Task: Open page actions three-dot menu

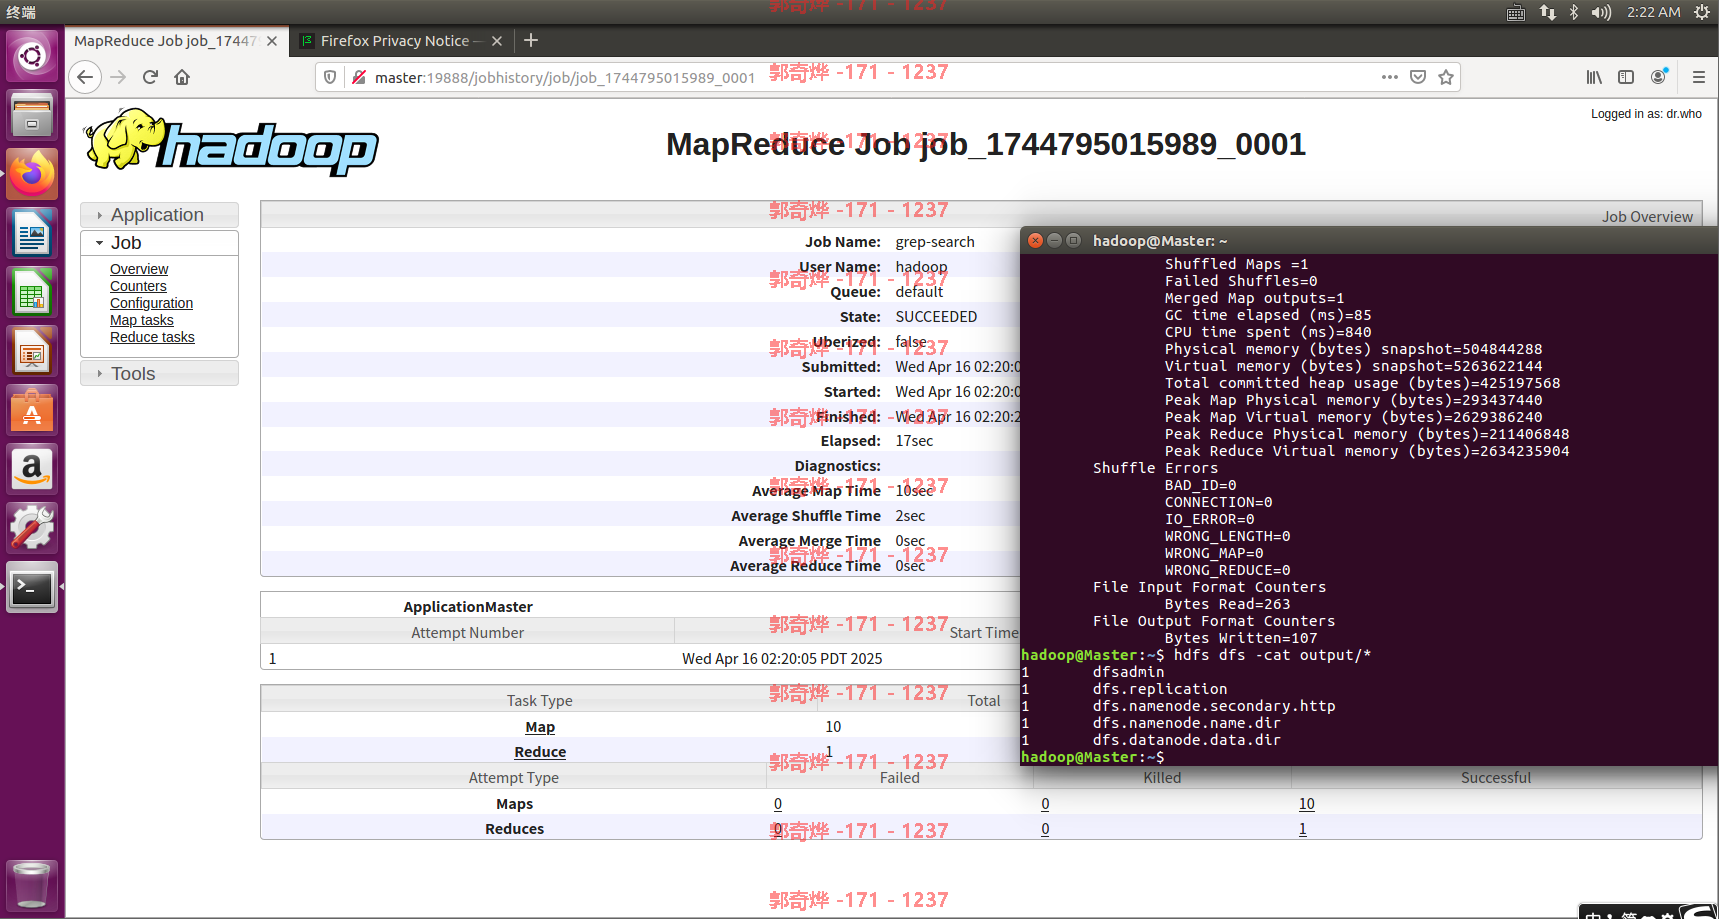Action: point(1390,77)
